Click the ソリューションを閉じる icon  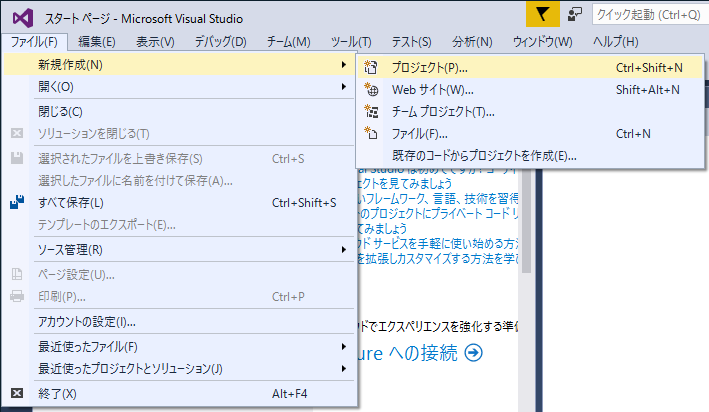coord(17,133)
